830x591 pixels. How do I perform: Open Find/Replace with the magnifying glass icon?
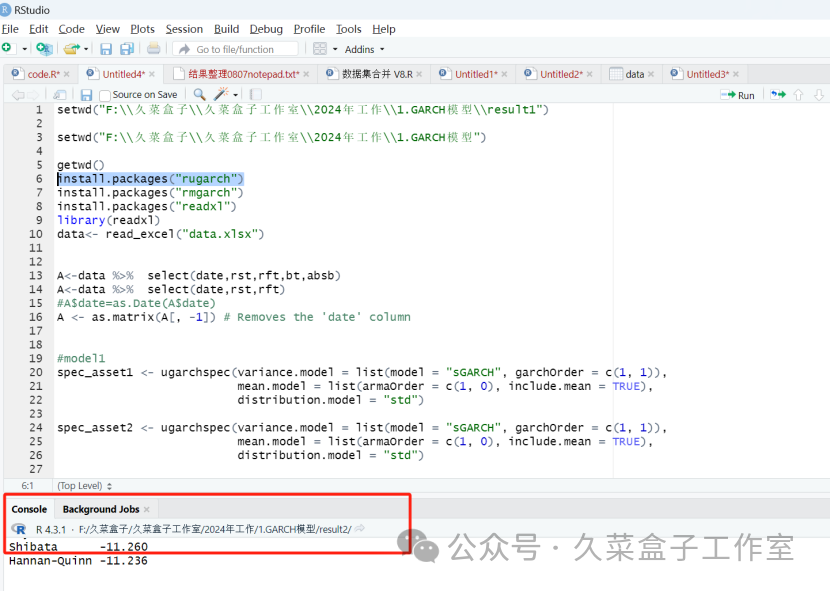(x=199, y=94)
